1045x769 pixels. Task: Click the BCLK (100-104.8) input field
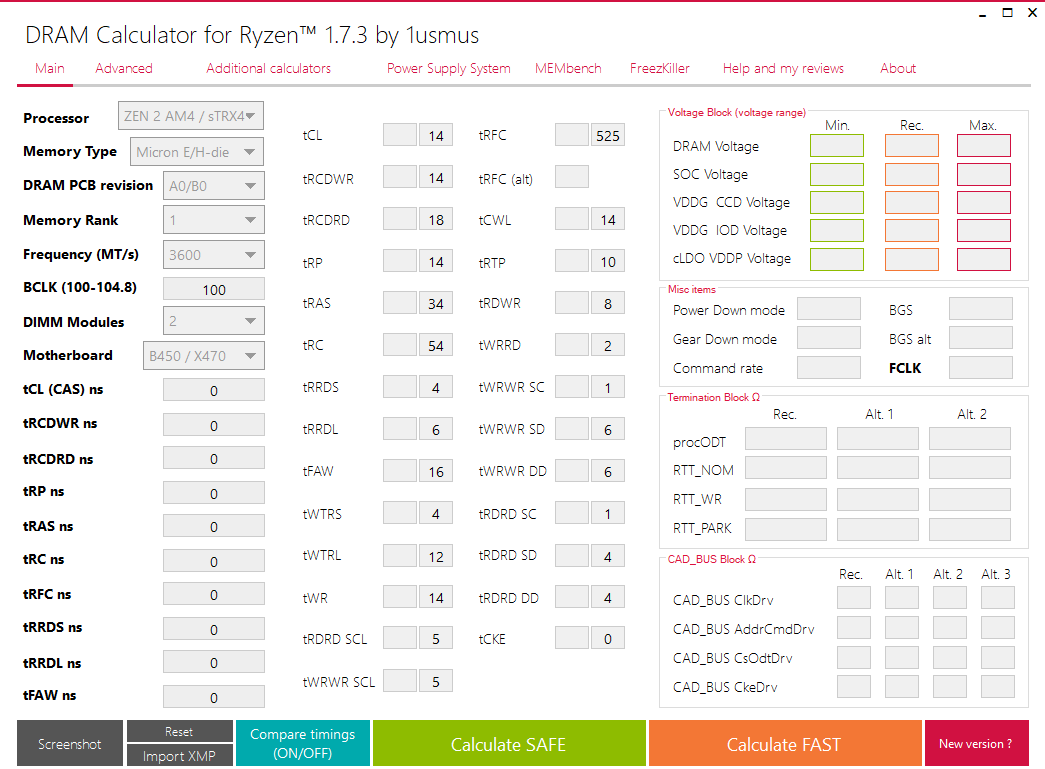214,289
